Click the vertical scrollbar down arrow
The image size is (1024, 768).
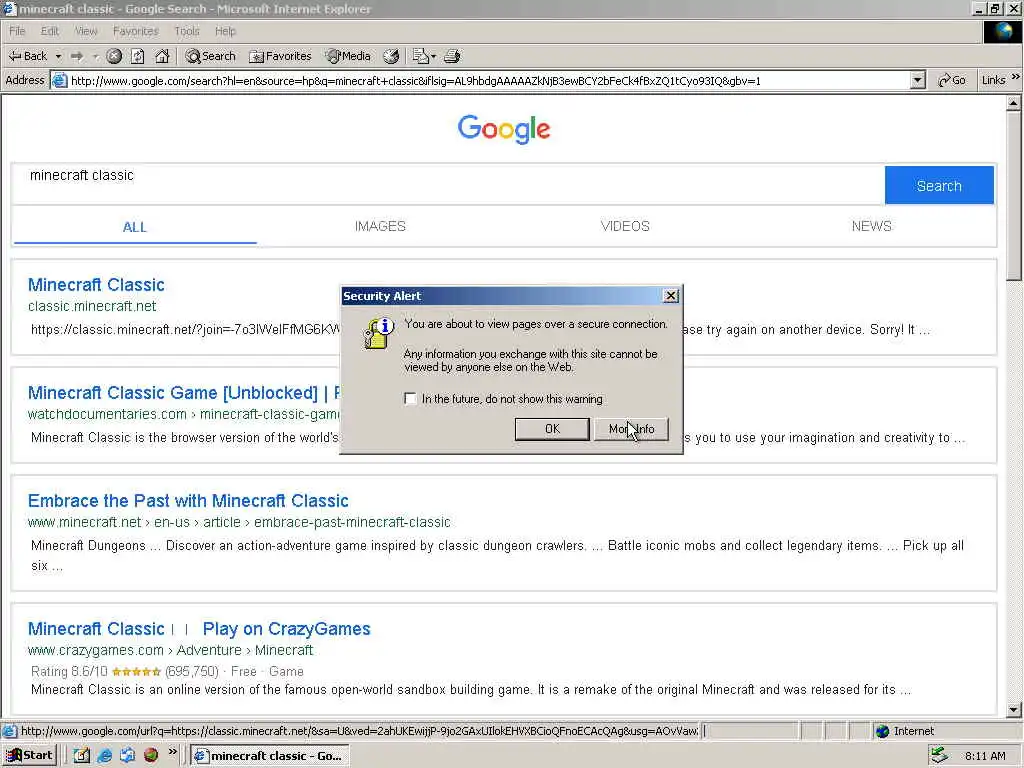click(x=1014, y=709)
